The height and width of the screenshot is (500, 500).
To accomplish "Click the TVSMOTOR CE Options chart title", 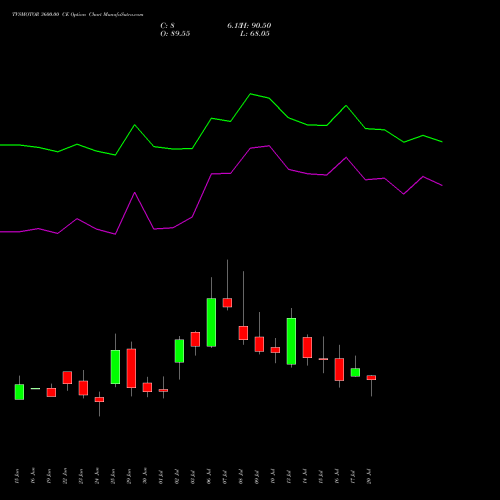I will tap(78, 15).
